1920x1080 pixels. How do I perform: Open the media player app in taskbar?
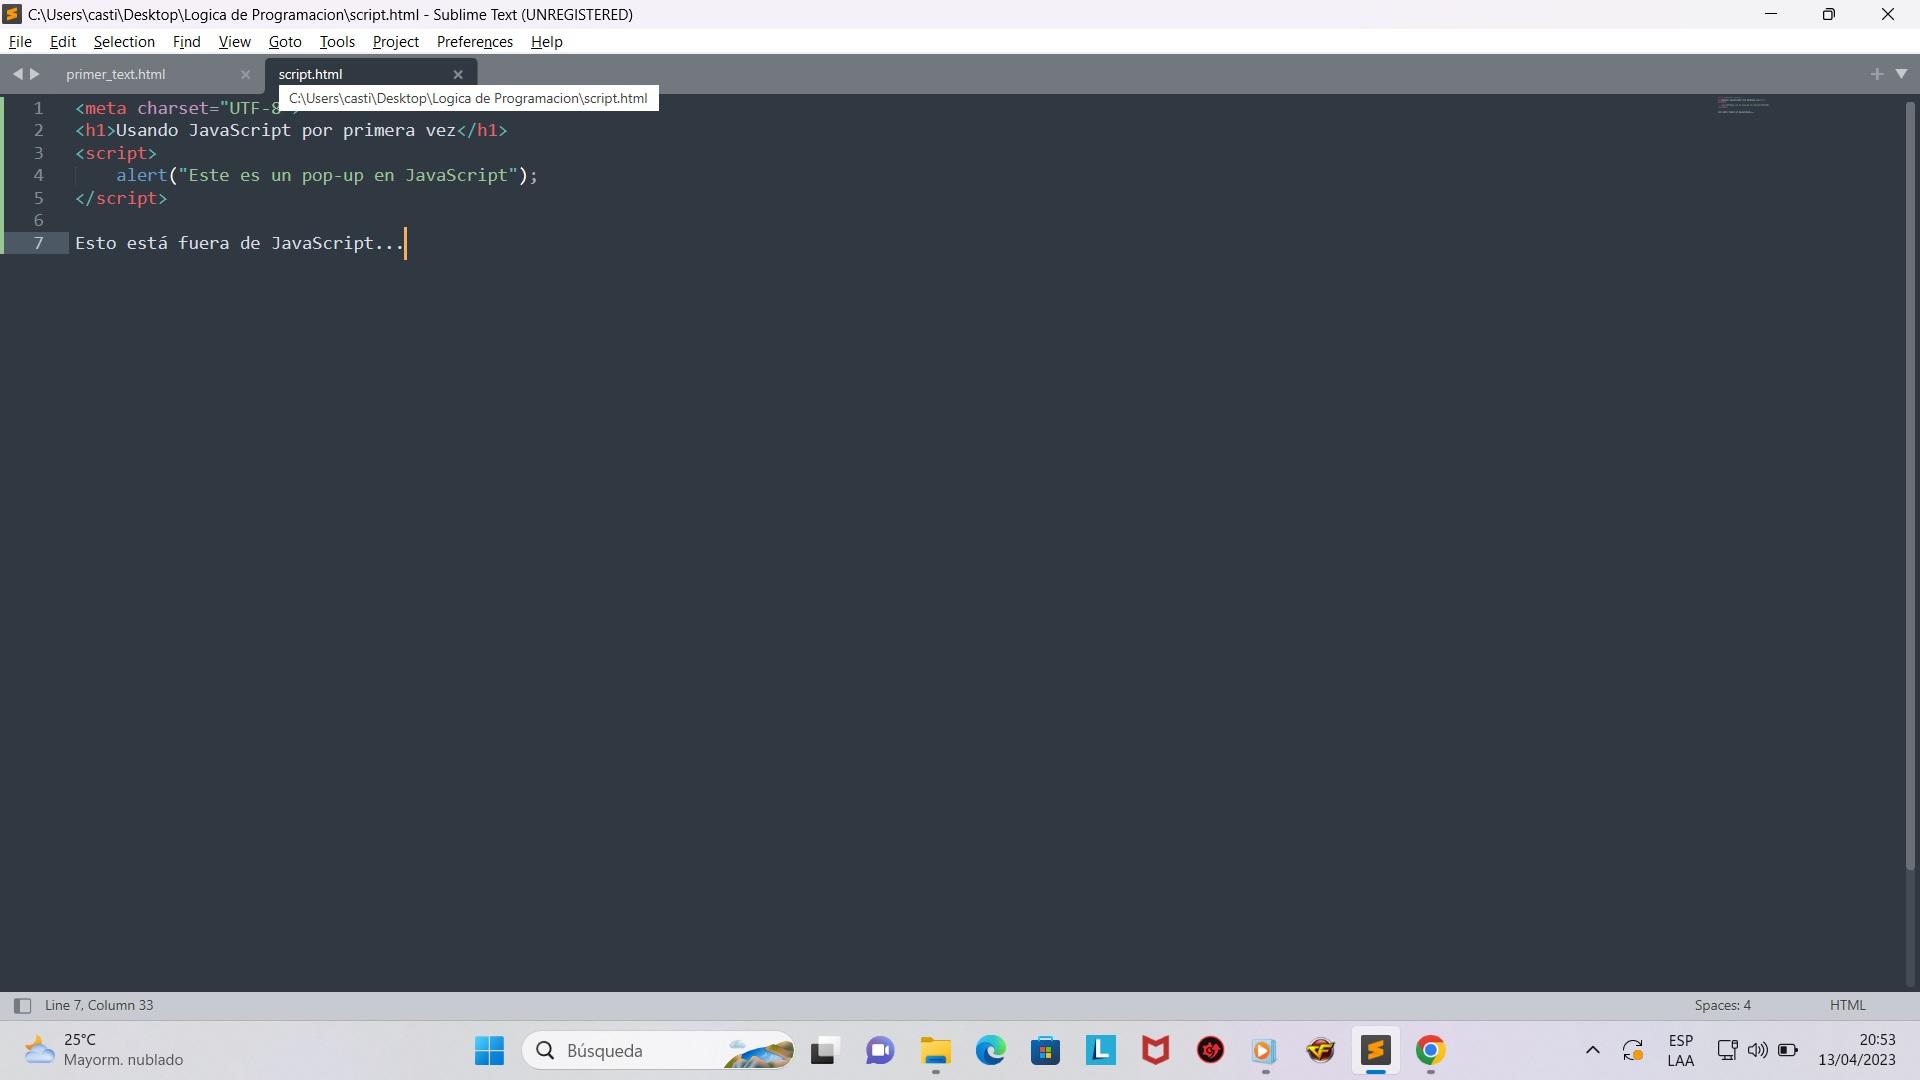(x=1265, y=1051)
